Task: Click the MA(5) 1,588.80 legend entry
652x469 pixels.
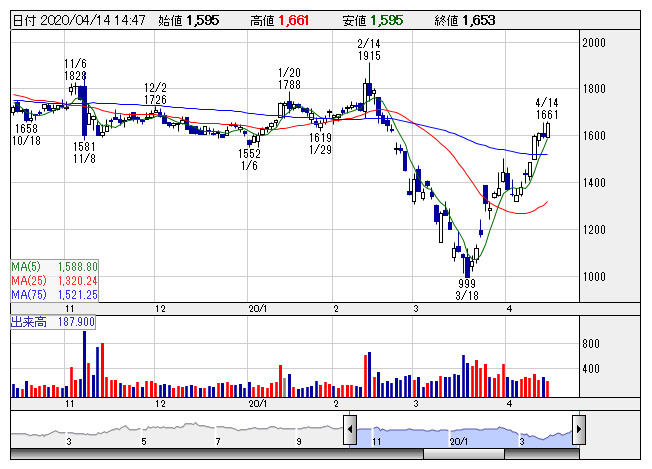Action: [x=54, y=267]
